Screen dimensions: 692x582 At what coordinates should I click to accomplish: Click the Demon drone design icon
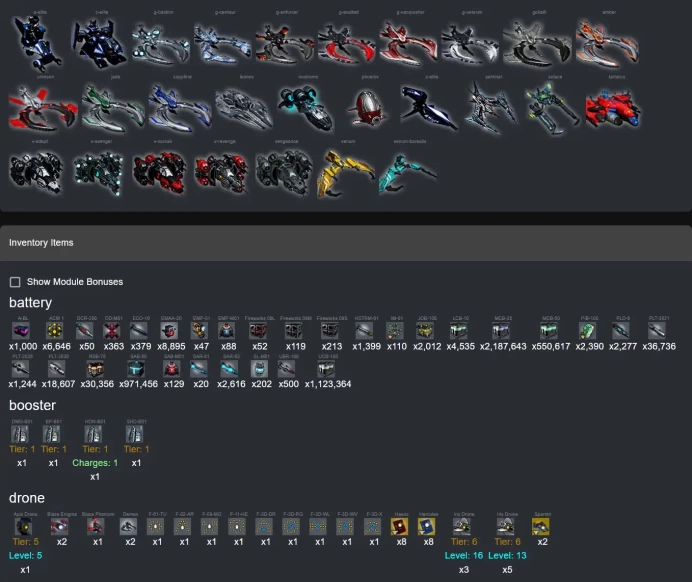point(128,526)
